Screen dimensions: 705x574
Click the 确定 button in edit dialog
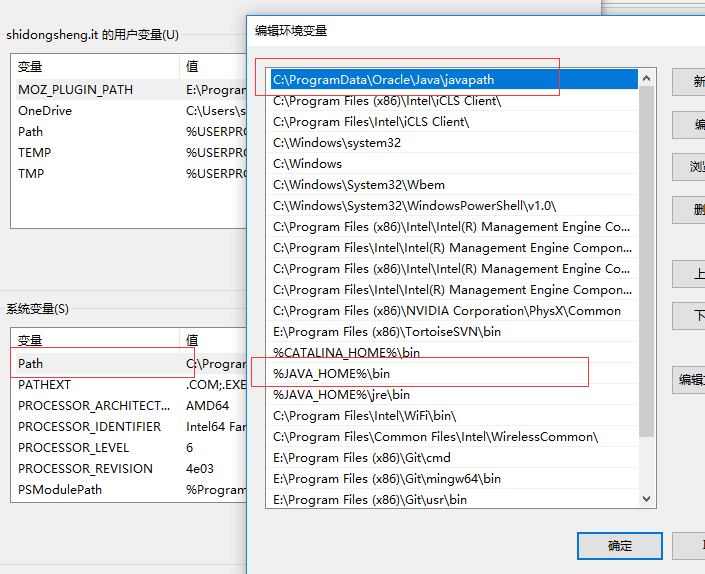[x=620, y=546]
